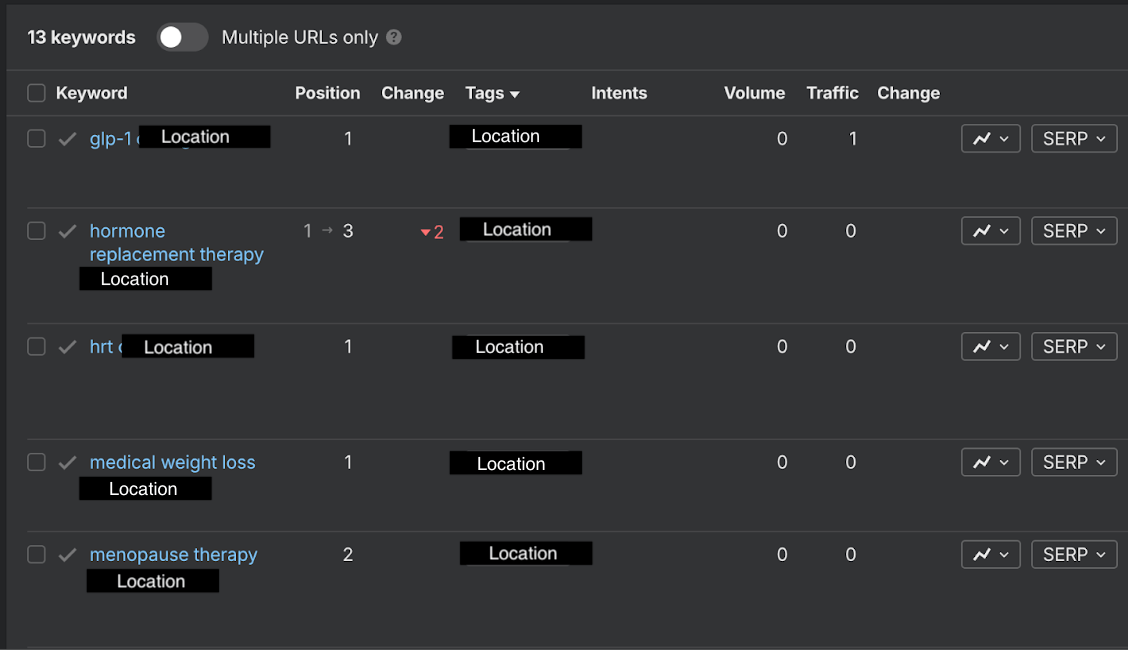This screenshot has height=650, width=1128.
Task: Open the chart button for medical weight loss
Action: coord(990,463)
